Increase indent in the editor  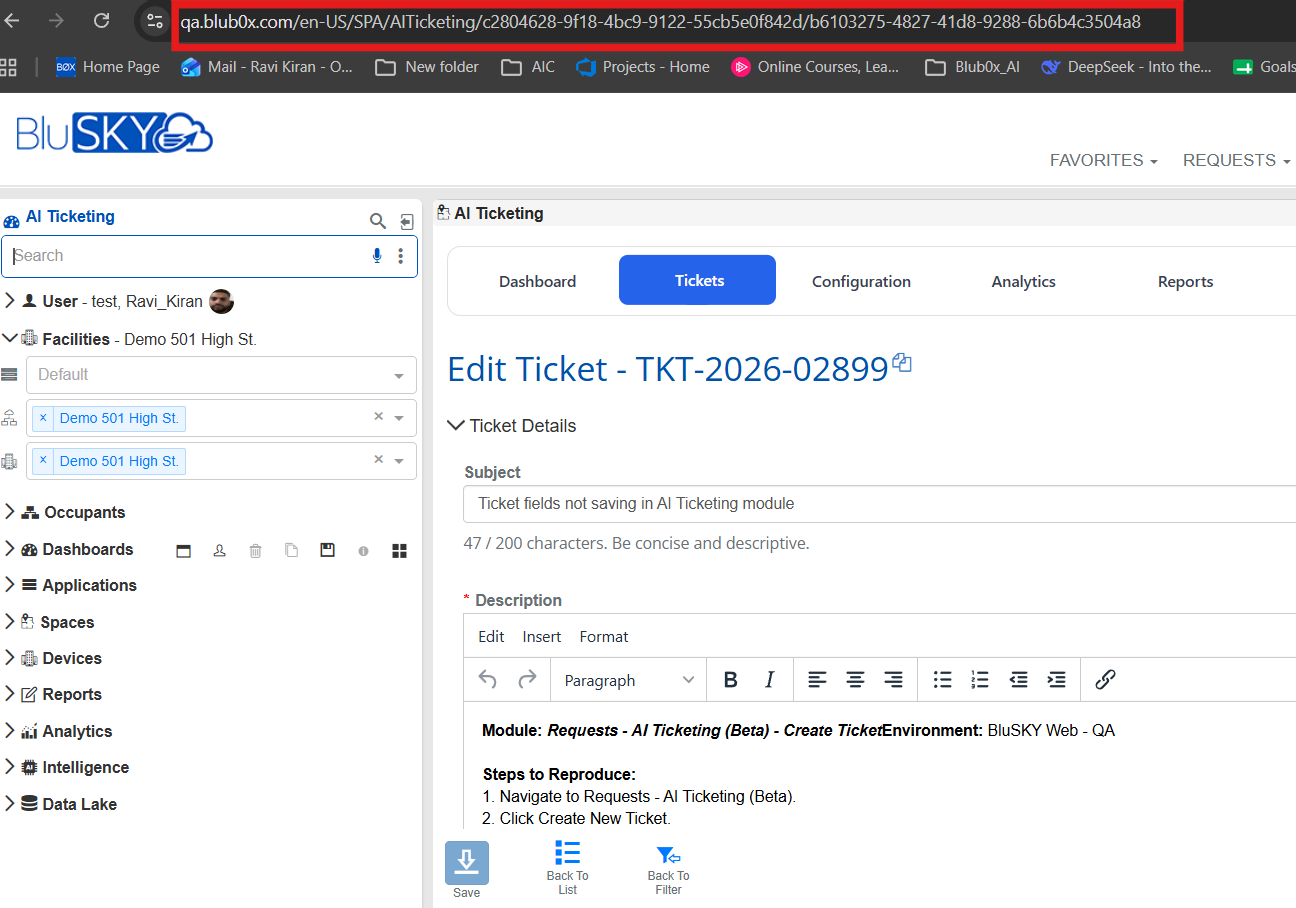coord(1056,680)
